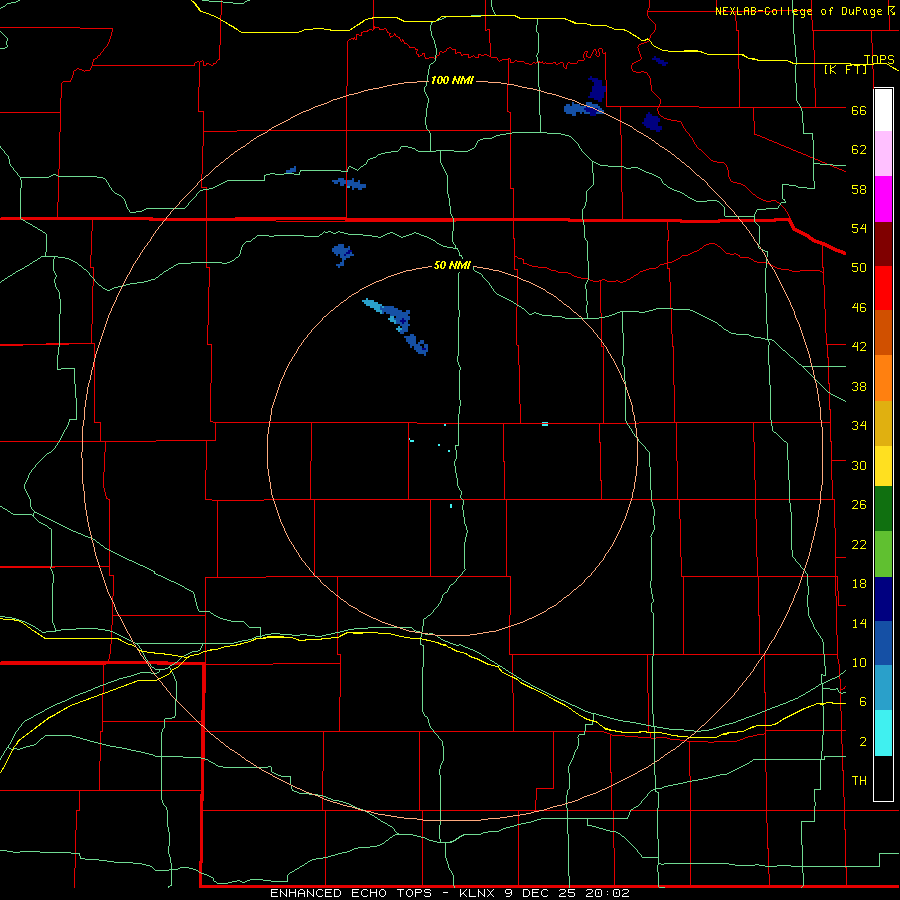This screenshot has width=900, height=900.
Task: Select the light blue legend swatch
Action: (x=883, y=687)
